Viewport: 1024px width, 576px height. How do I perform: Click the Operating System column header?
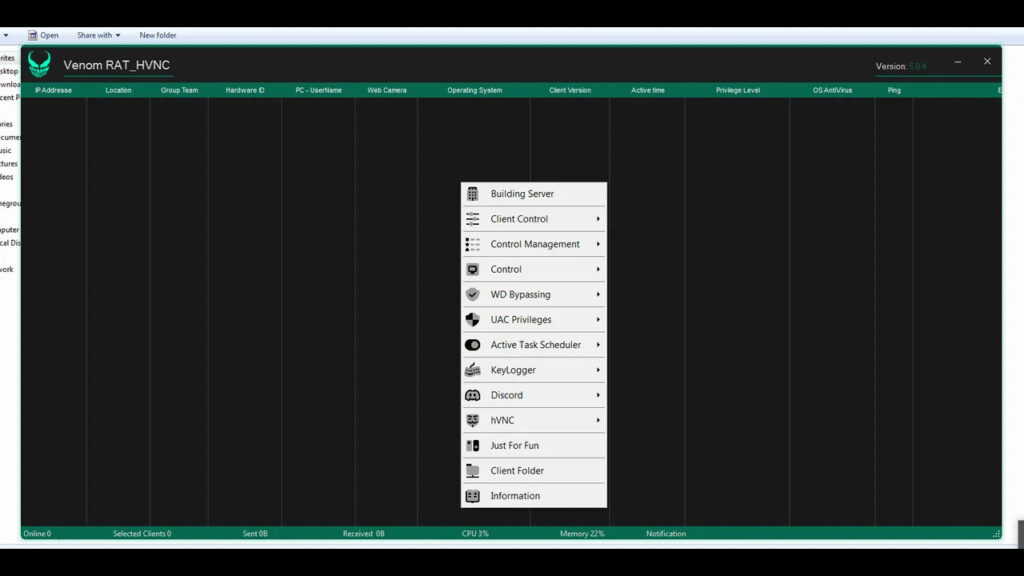tap(475, 90)
